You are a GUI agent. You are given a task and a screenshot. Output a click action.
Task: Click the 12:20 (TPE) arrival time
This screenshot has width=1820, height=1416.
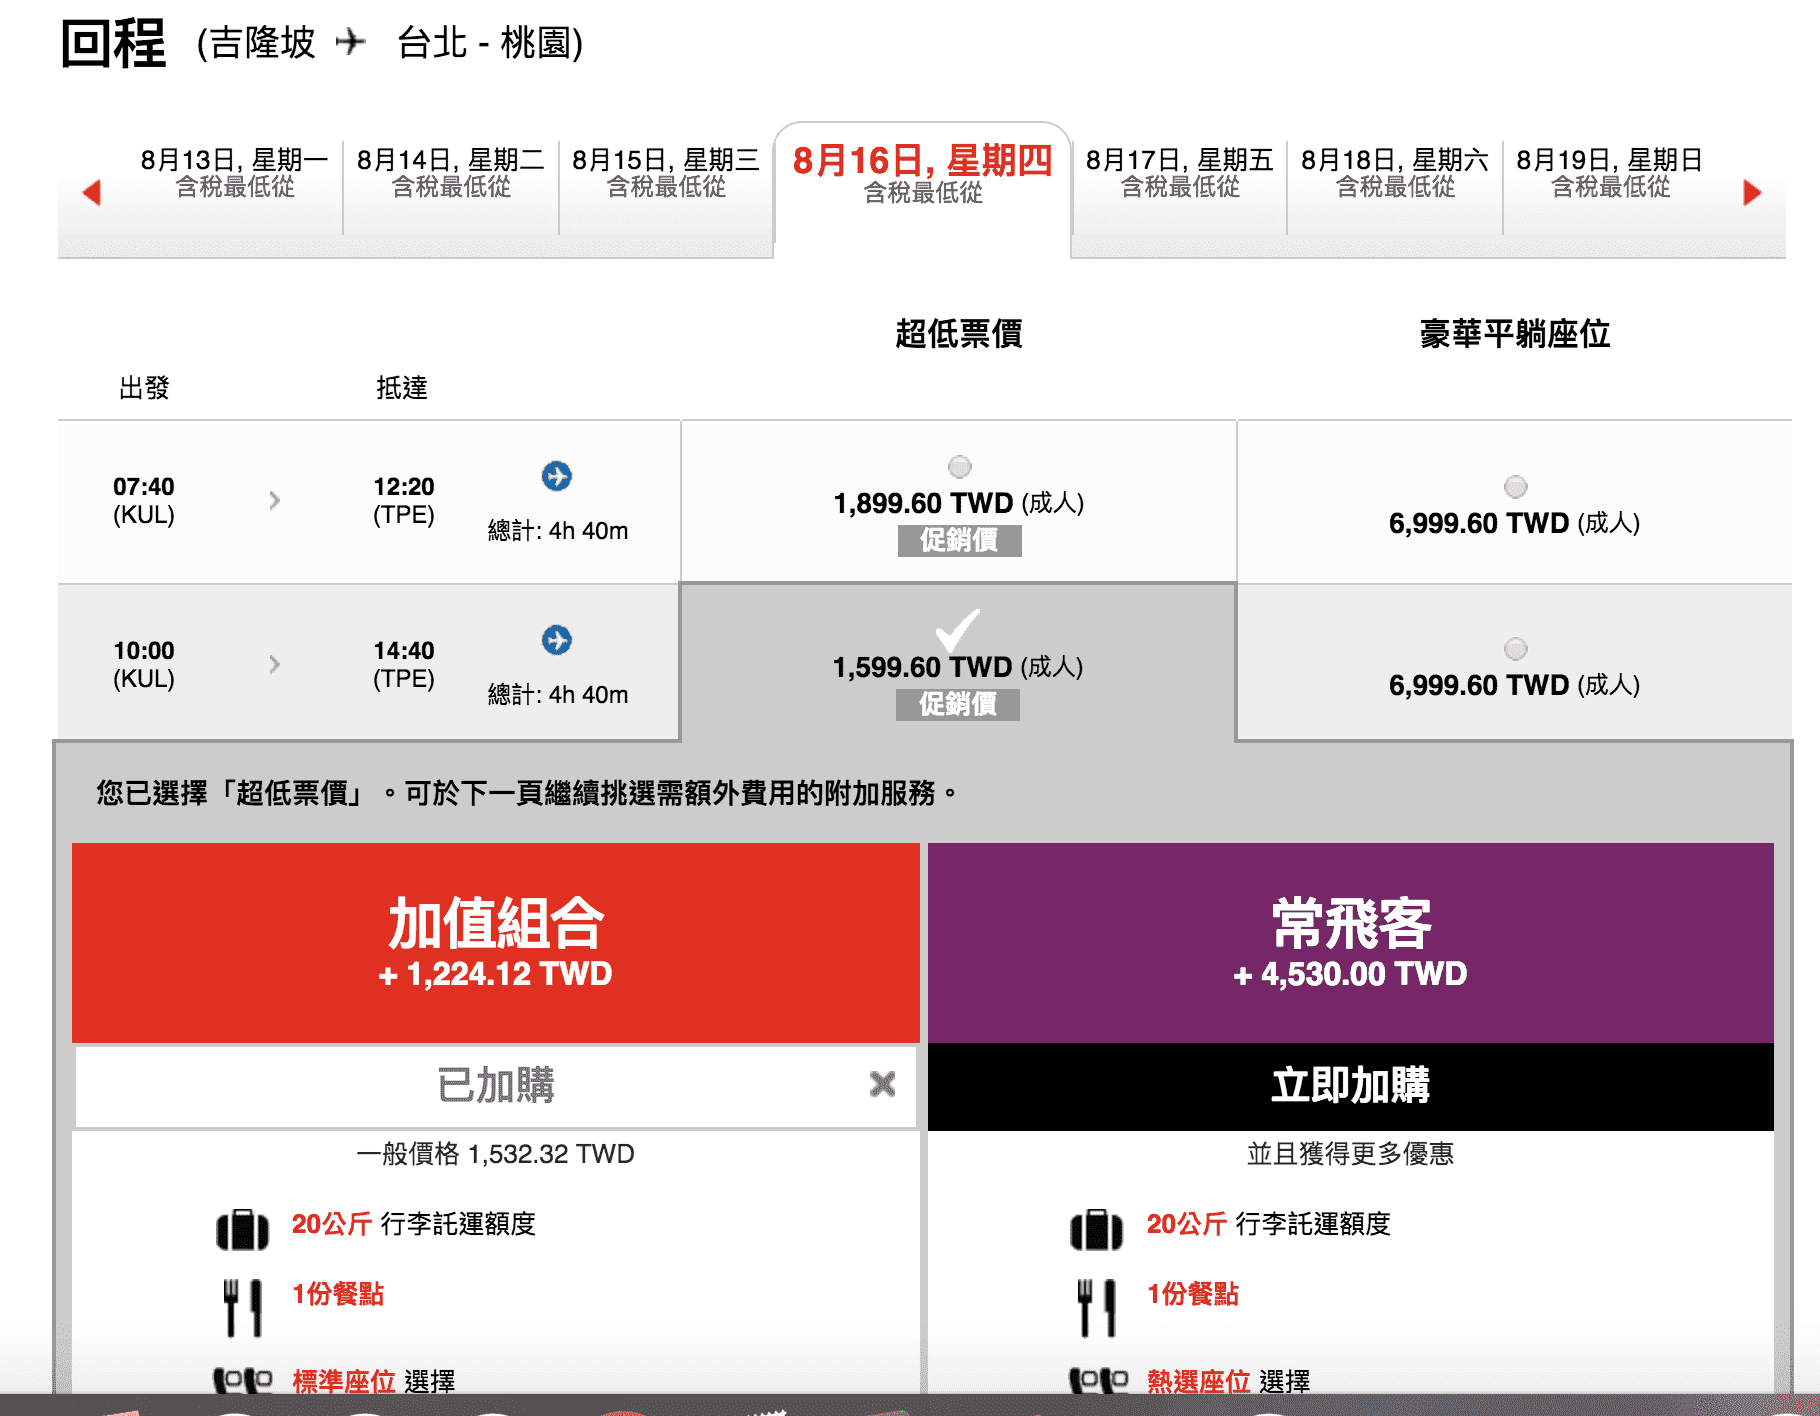tap(404, 500)
